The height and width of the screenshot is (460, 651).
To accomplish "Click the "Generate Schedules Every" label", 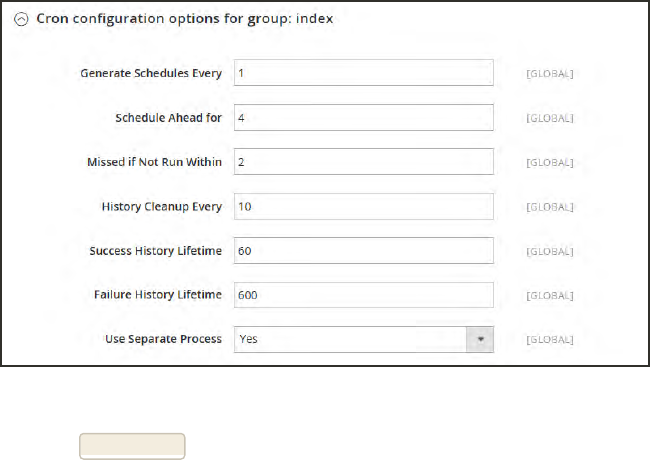I will 150,73.
